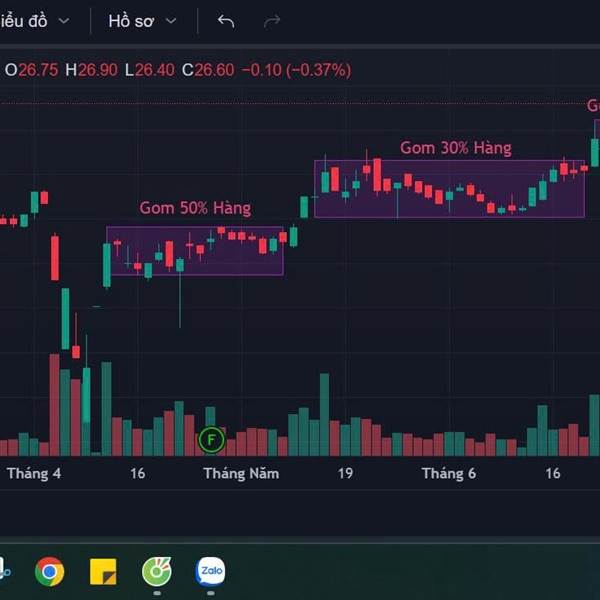
Task: Open Google Chrome from the taskbar
Action: [49, 571]
